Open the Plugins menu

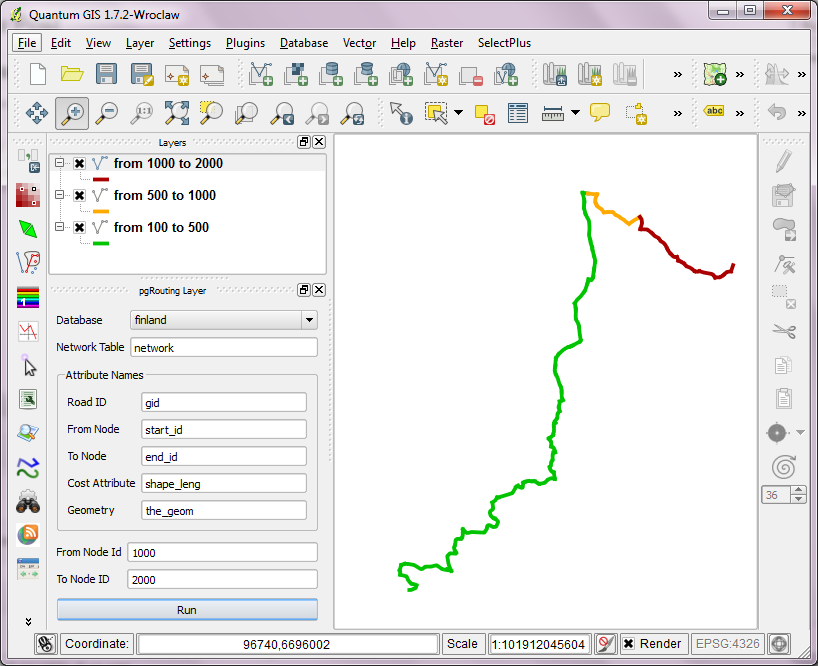(x=245, y=43)
